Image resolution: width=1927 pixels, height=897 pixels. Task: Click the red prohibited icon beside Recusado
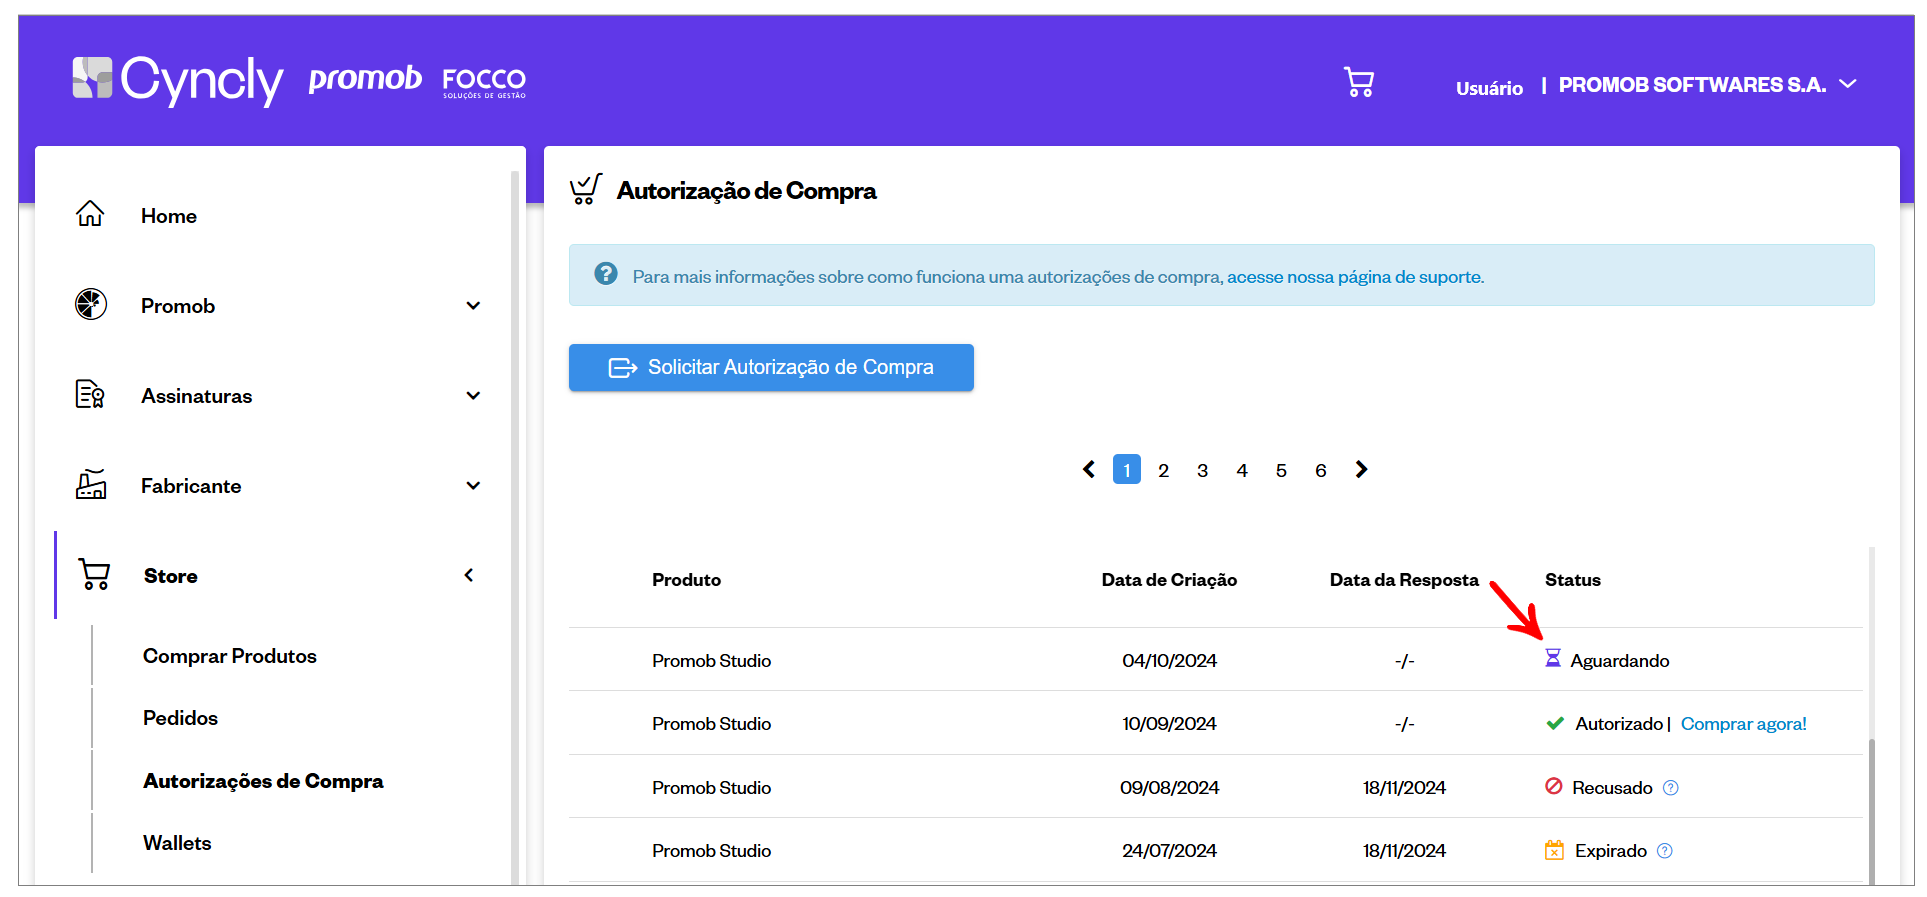(1554, 786)
